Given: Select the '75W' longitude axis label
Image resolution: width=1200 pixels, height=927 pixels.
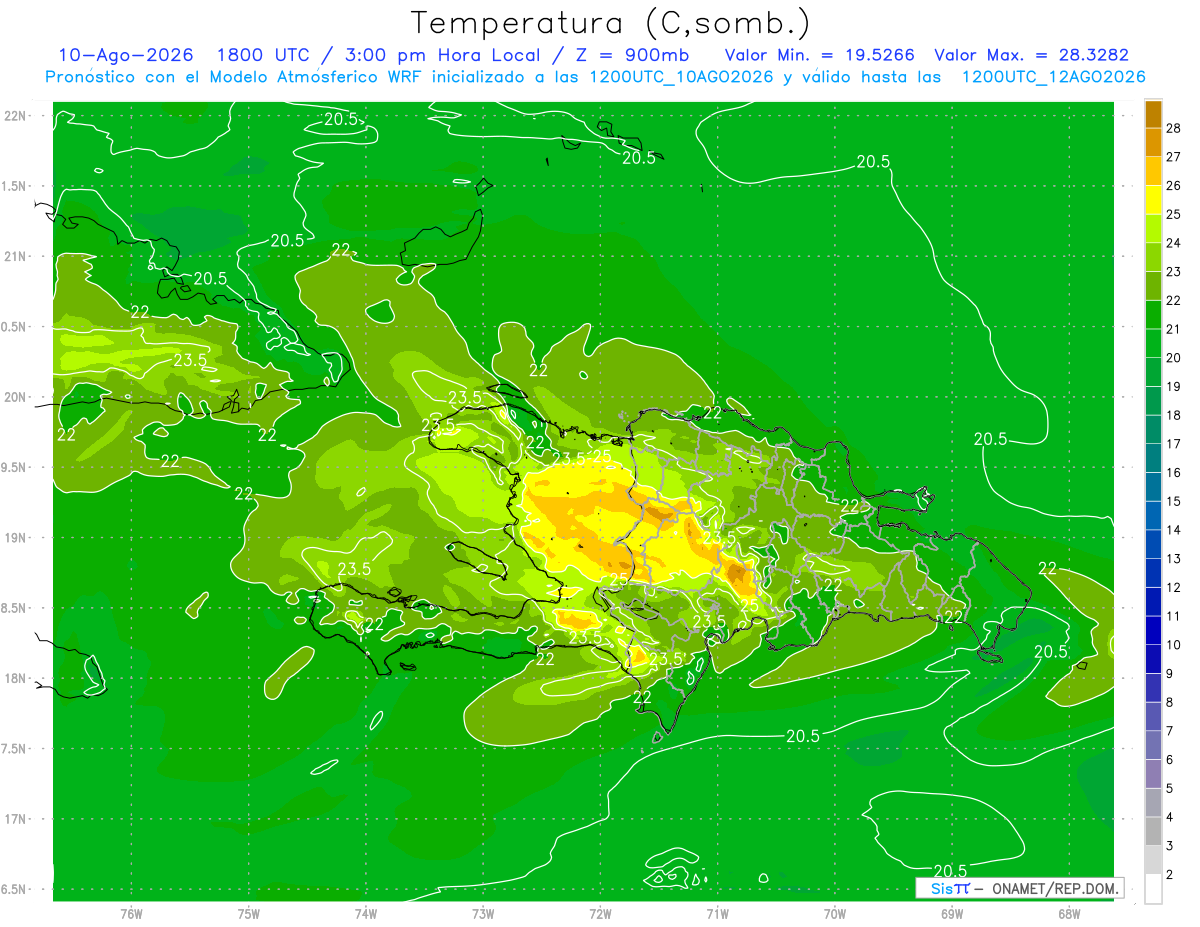Looking at the screenshot, I should pyautogui.click(x=248, y=914).
